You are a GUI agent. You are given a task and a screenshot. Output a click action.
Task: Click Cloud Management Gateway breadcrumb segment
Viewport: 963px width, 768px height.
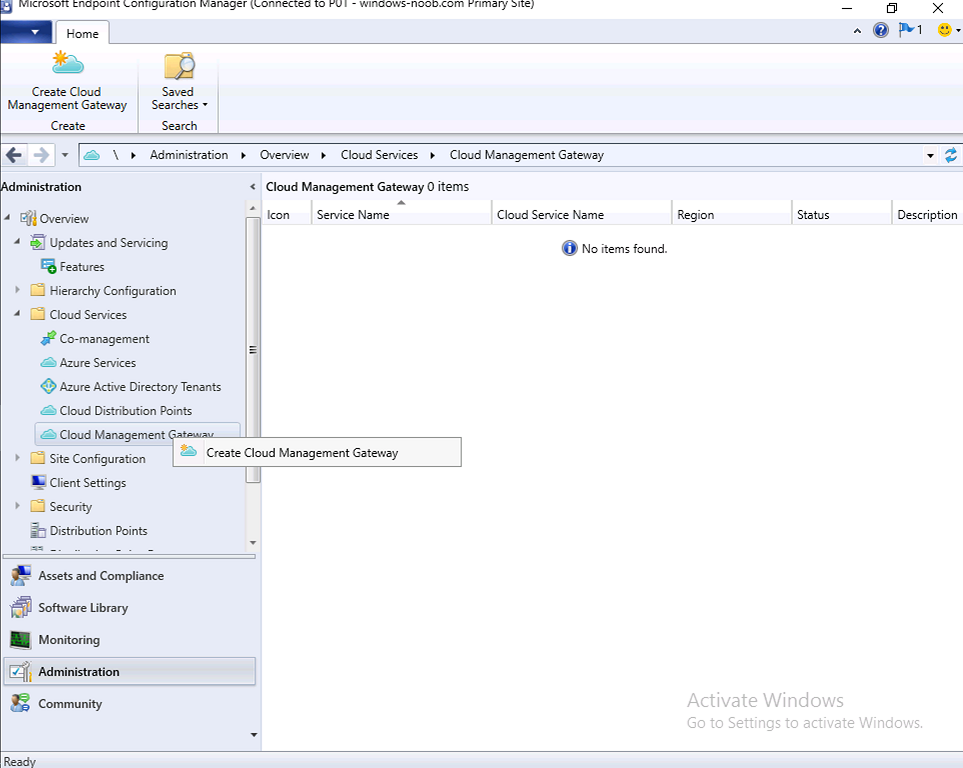pos(527,155)
